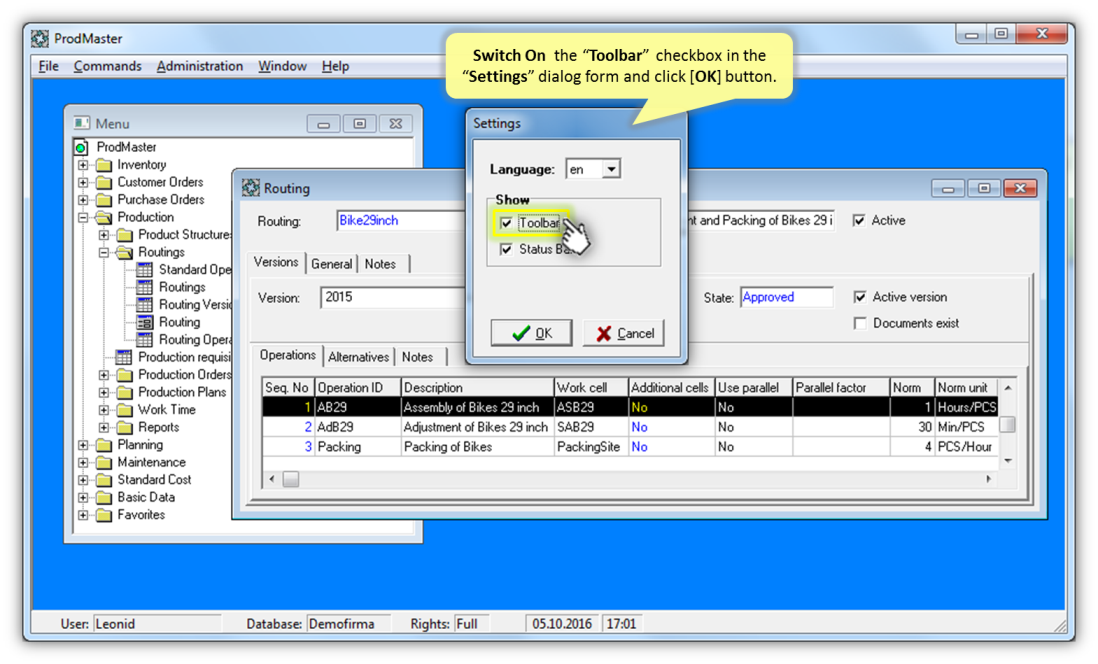Click the Work cell column header

(590, 387)
